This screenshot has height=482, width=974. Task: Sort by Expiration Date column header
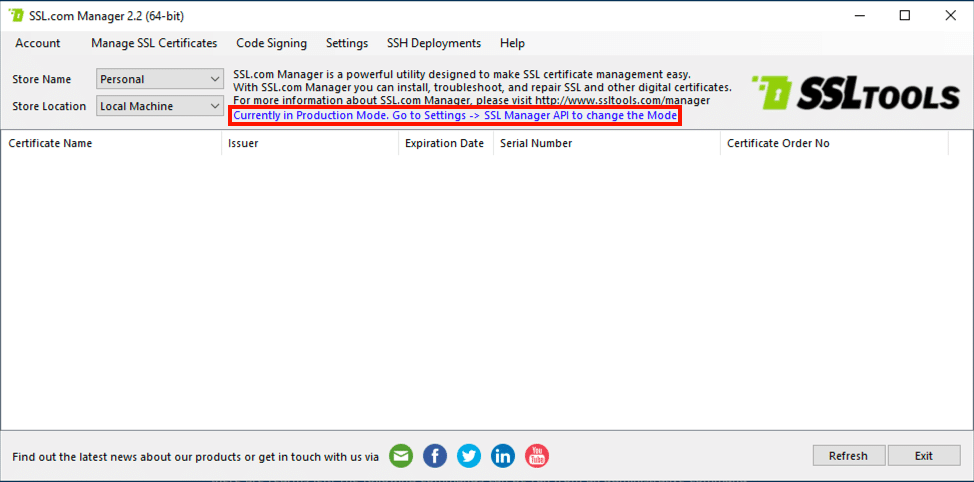[x=445, y=143]
